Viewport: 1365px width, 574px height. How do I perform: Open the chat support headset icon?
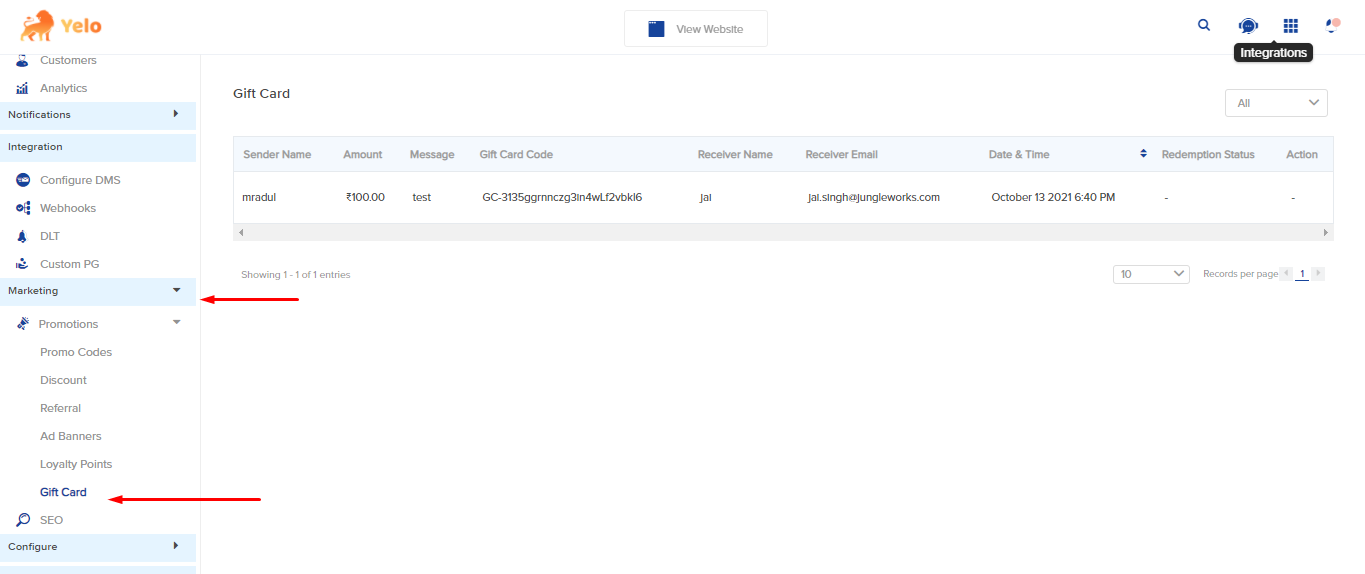point(1248,26)
